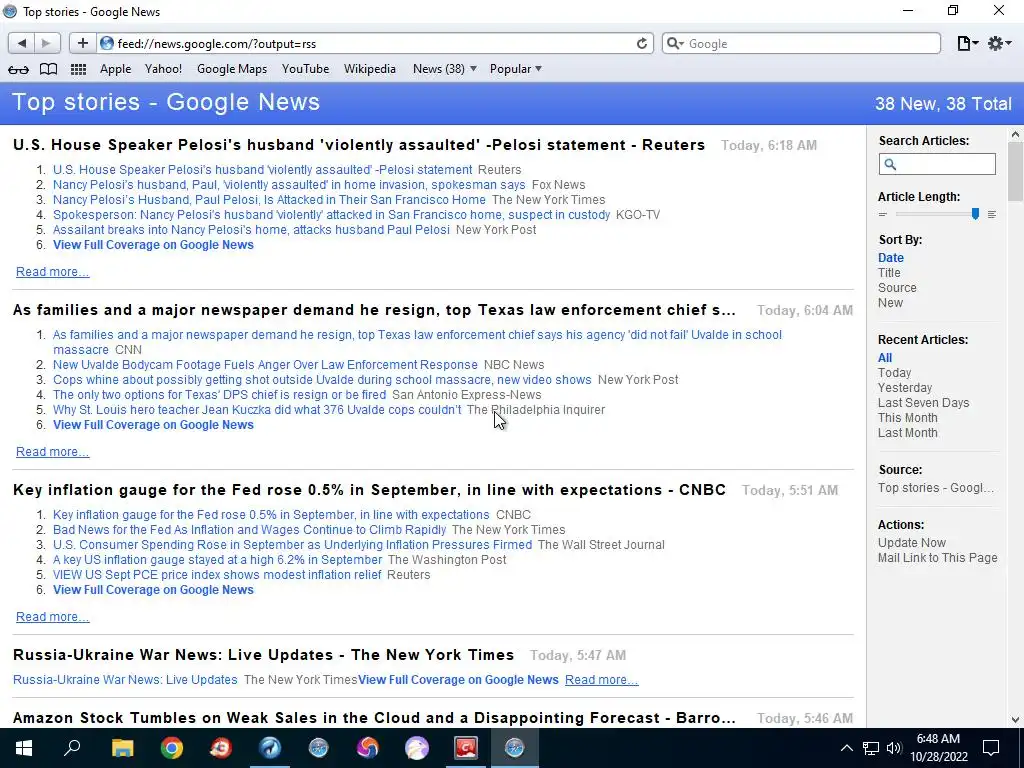
Task: Show hidden tray icons chevron
Action: pos(846,748)
